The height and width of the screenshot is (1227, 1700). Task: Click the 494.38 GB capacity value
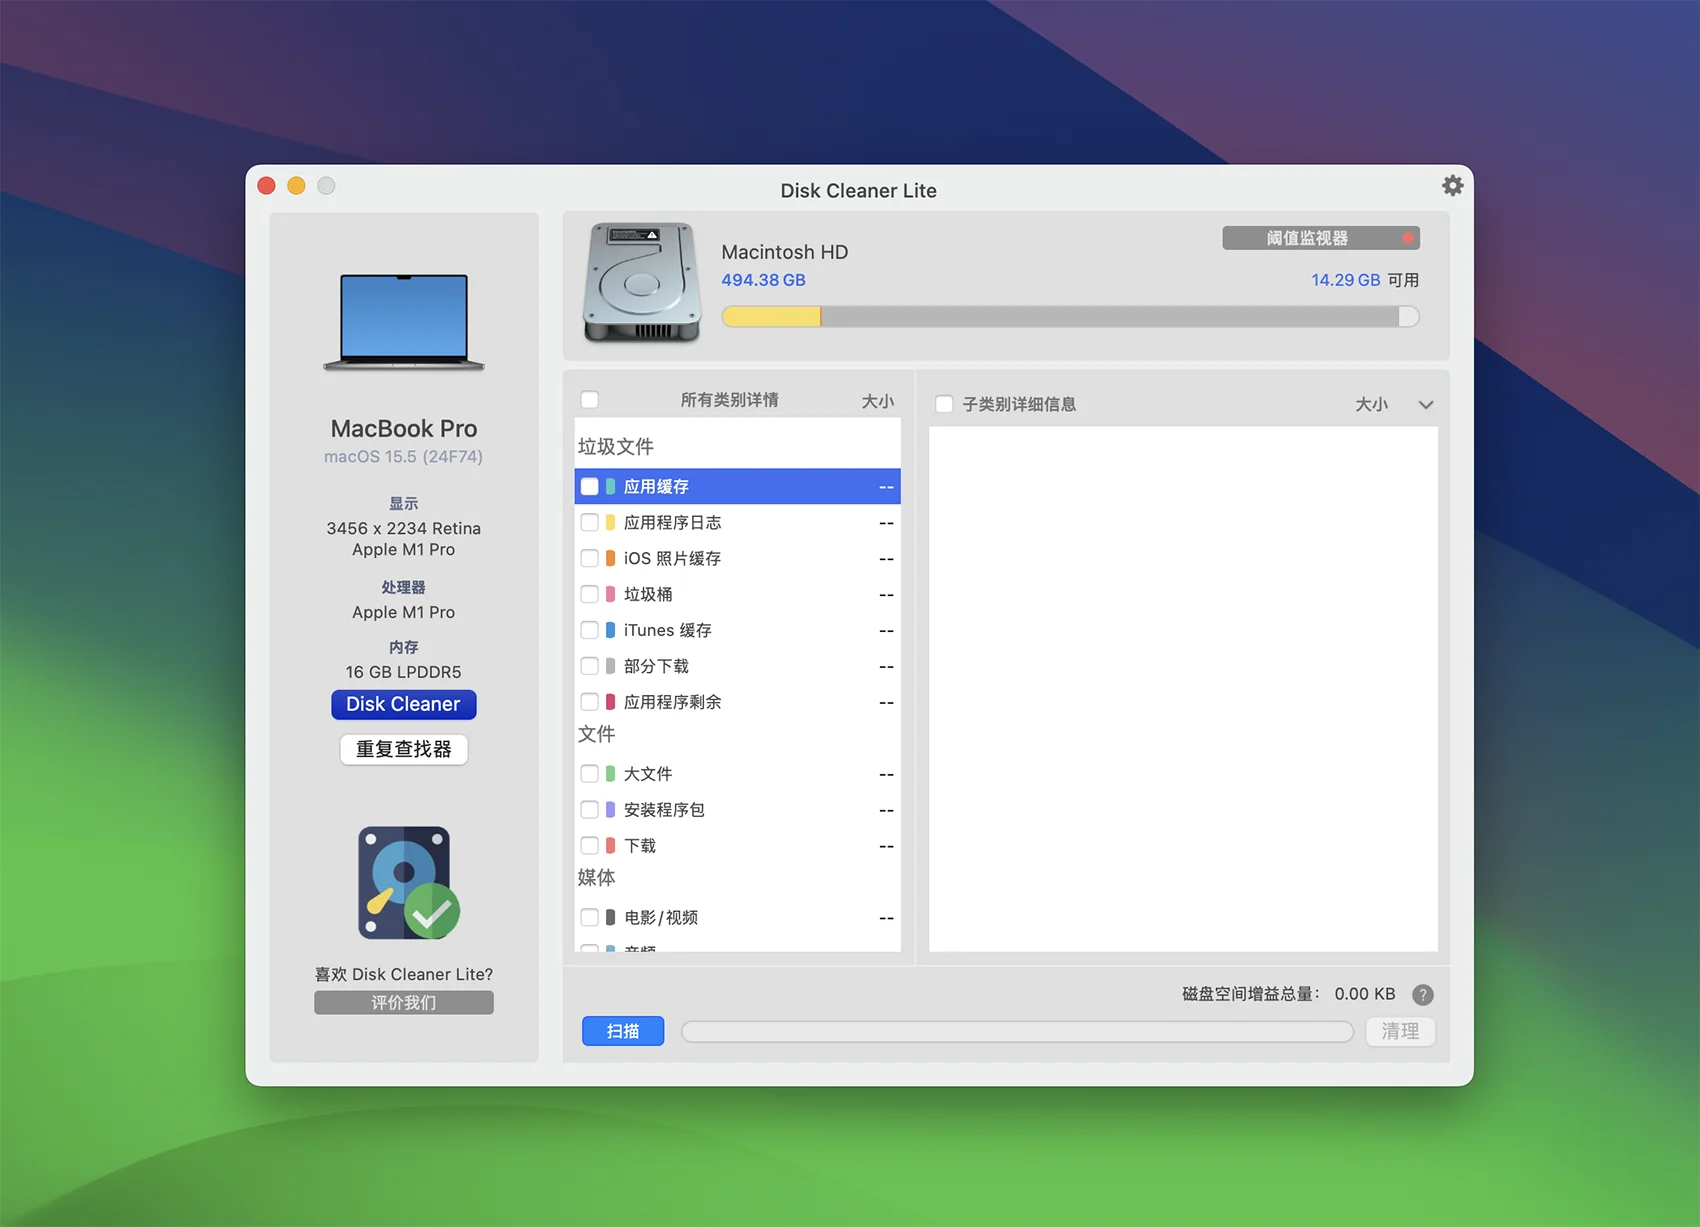[763, 280]
